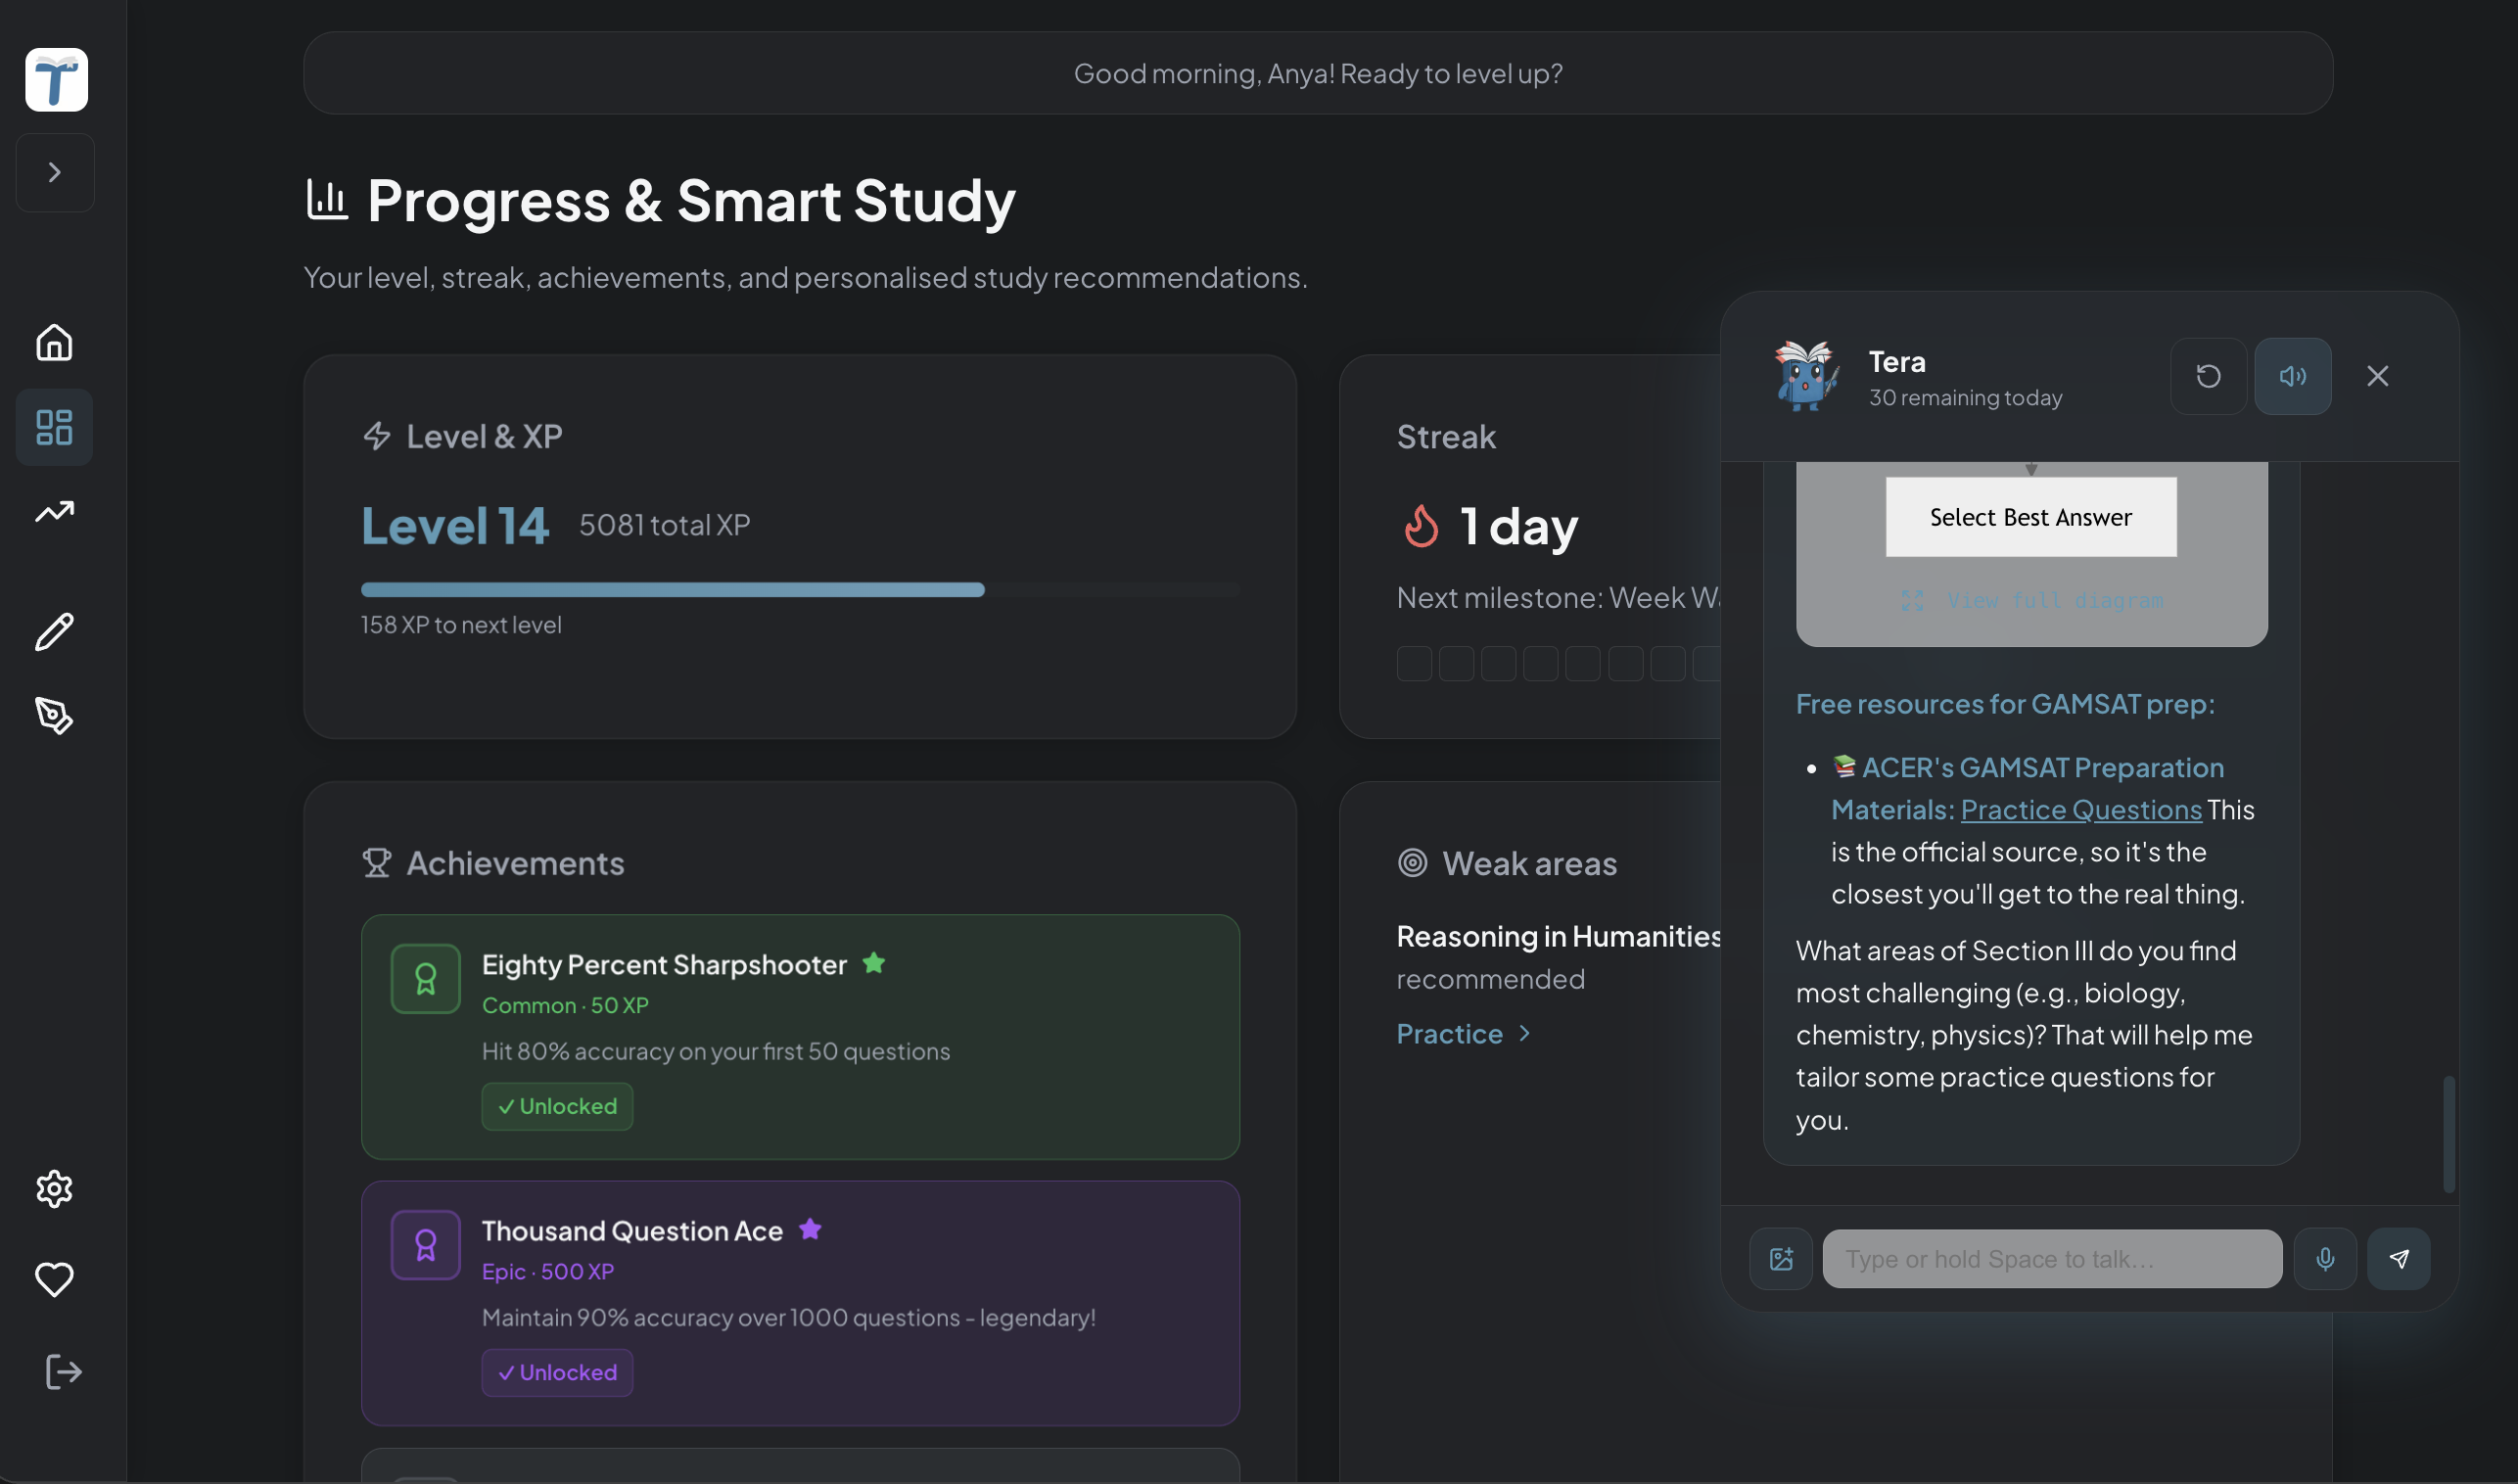This screenshot has width=2518, height=1484.
Task: Click the chat message input field
Action: [x=2051, y=1259]
